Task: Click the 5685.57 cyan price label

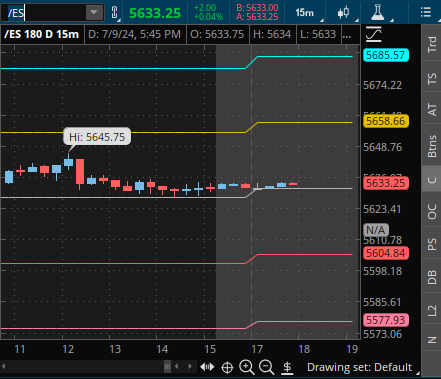Action: pyautogui.click(x=386, y=55)
